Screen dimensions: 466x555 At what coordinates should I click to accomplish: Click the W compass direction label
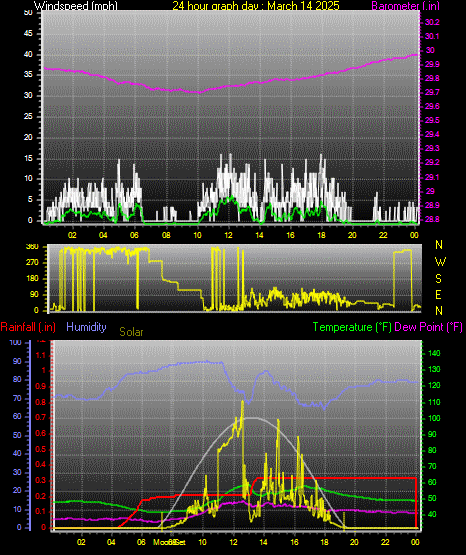tap(440, 262)
